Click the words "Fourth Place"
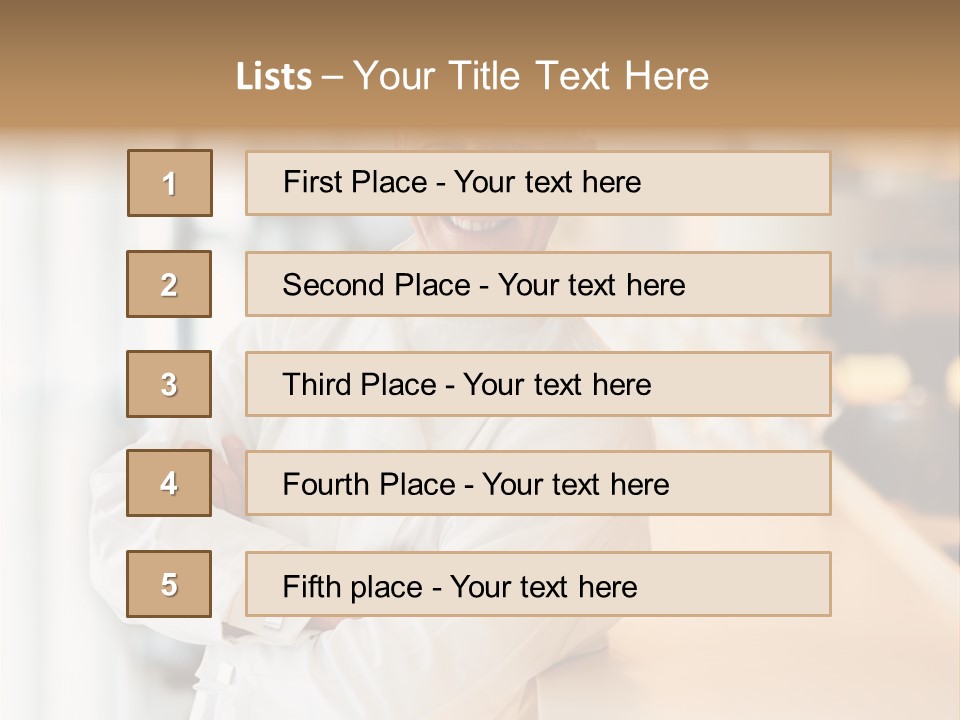 368,485
